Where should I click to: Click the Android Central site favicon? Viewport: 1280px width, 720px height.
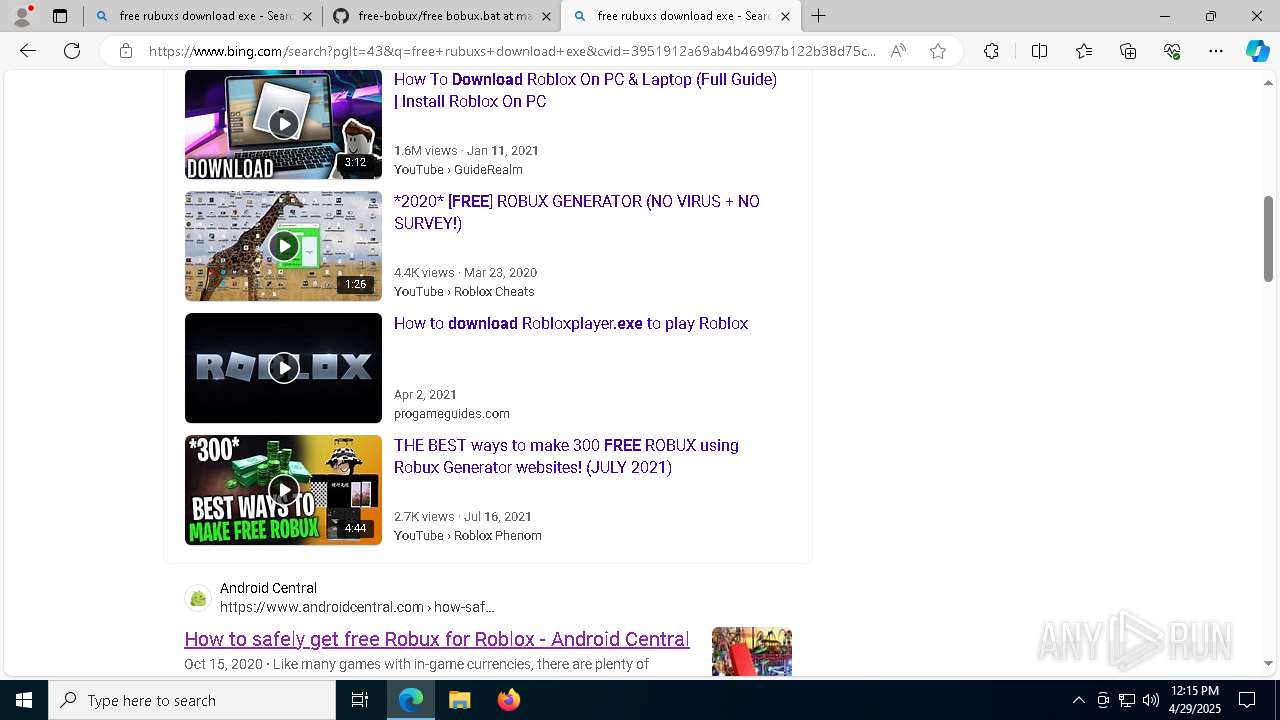pyautogui.click(x=198, y=598)
